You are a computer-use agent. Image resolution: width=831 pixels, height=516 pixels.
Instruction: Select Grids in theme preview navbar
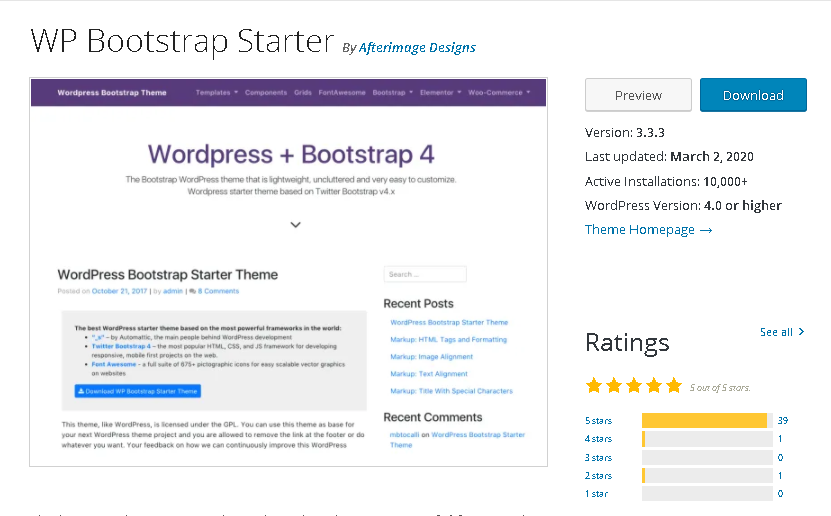point(303,93)
